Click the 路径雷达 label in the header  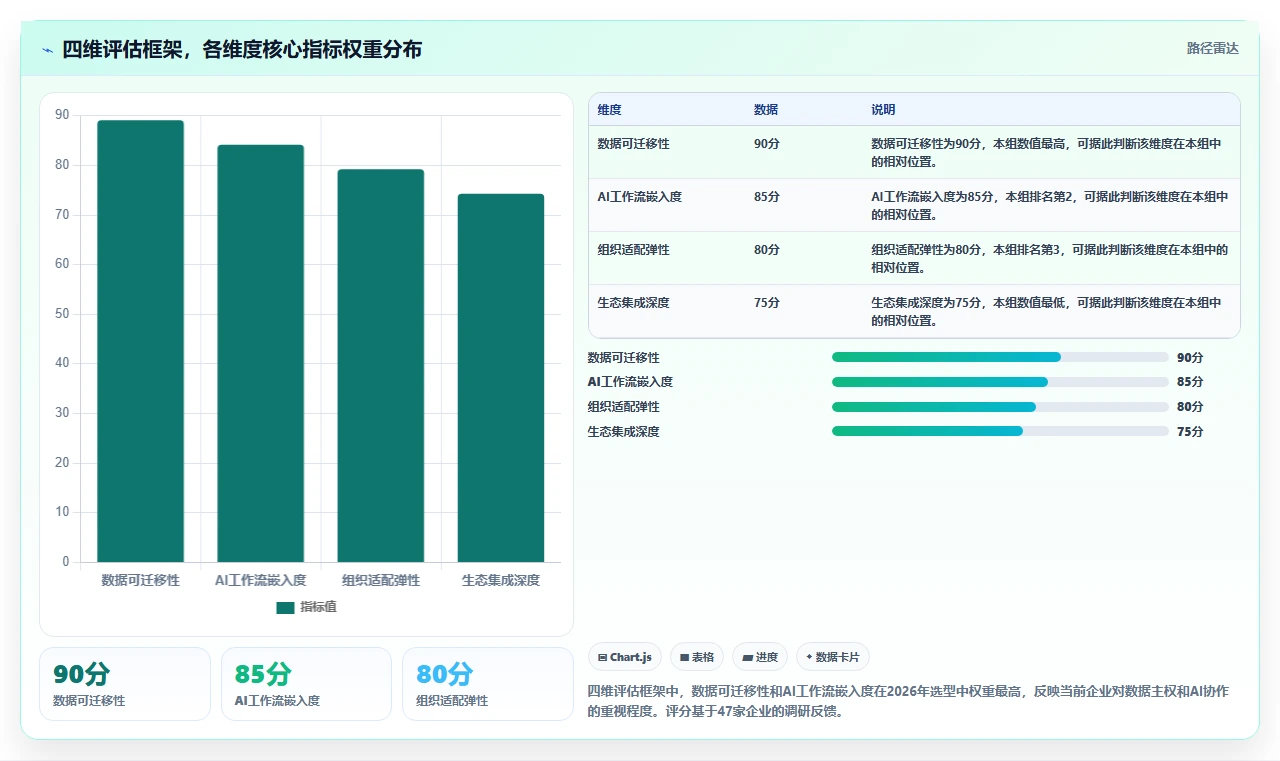1212,48
